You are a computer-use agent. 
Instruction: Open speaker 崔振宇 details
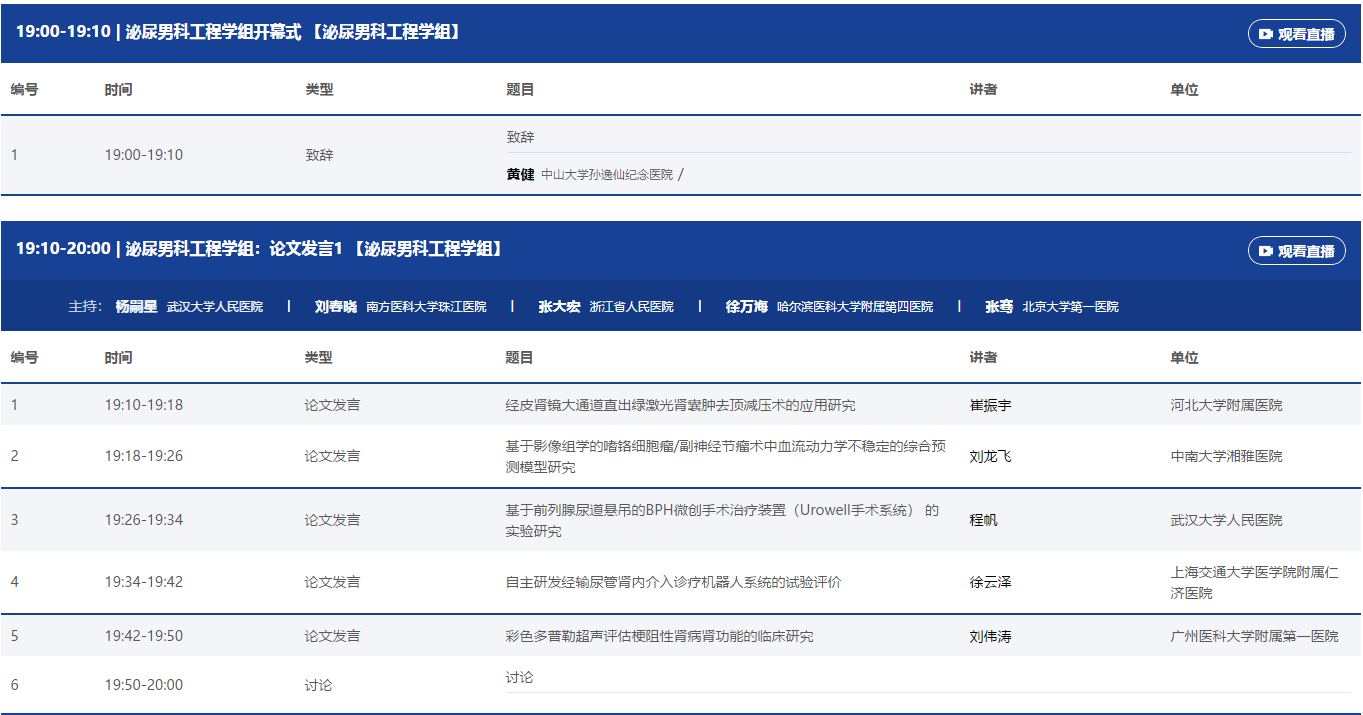(x=990, y=406)
